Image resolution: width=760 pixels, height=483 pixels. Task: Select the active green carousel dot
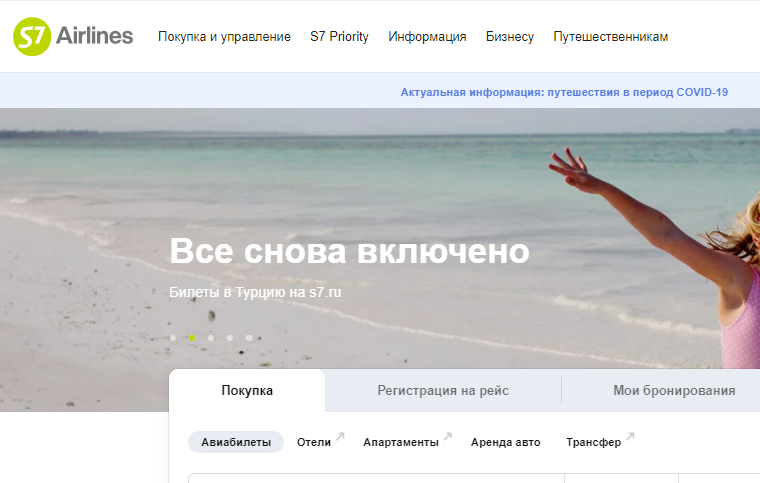192,338
